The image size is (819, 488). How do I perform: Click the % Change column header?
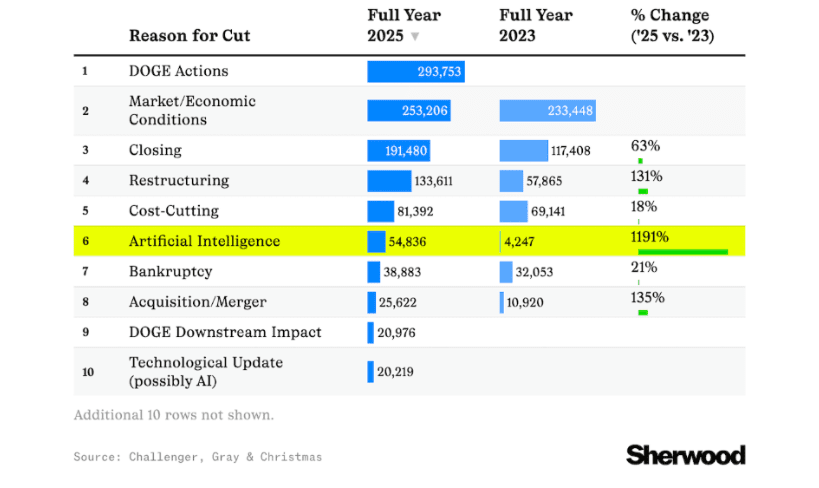tap(672, 26)
